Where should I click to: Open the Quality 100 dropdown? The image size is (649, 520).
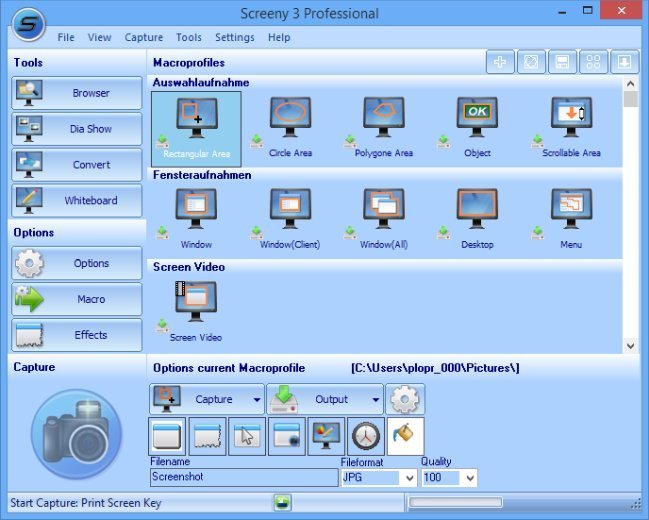click(x=470, y=478)
